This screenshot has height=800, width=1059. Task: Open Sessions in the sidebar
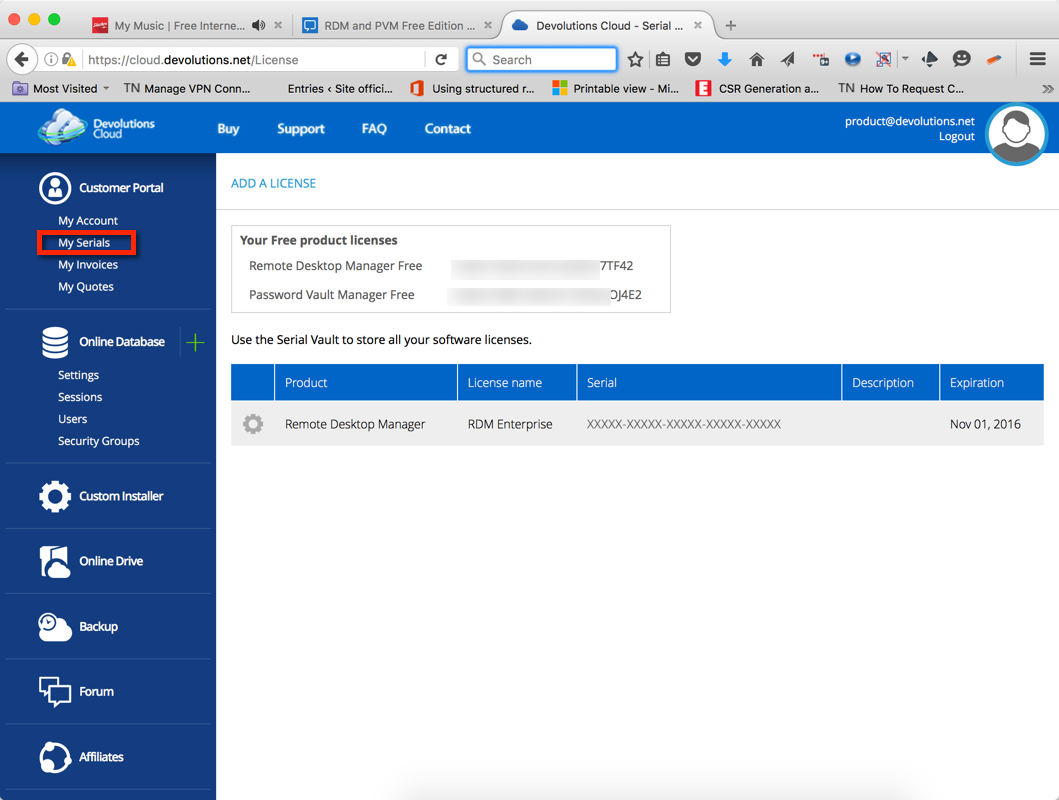[x=80, y=397]
